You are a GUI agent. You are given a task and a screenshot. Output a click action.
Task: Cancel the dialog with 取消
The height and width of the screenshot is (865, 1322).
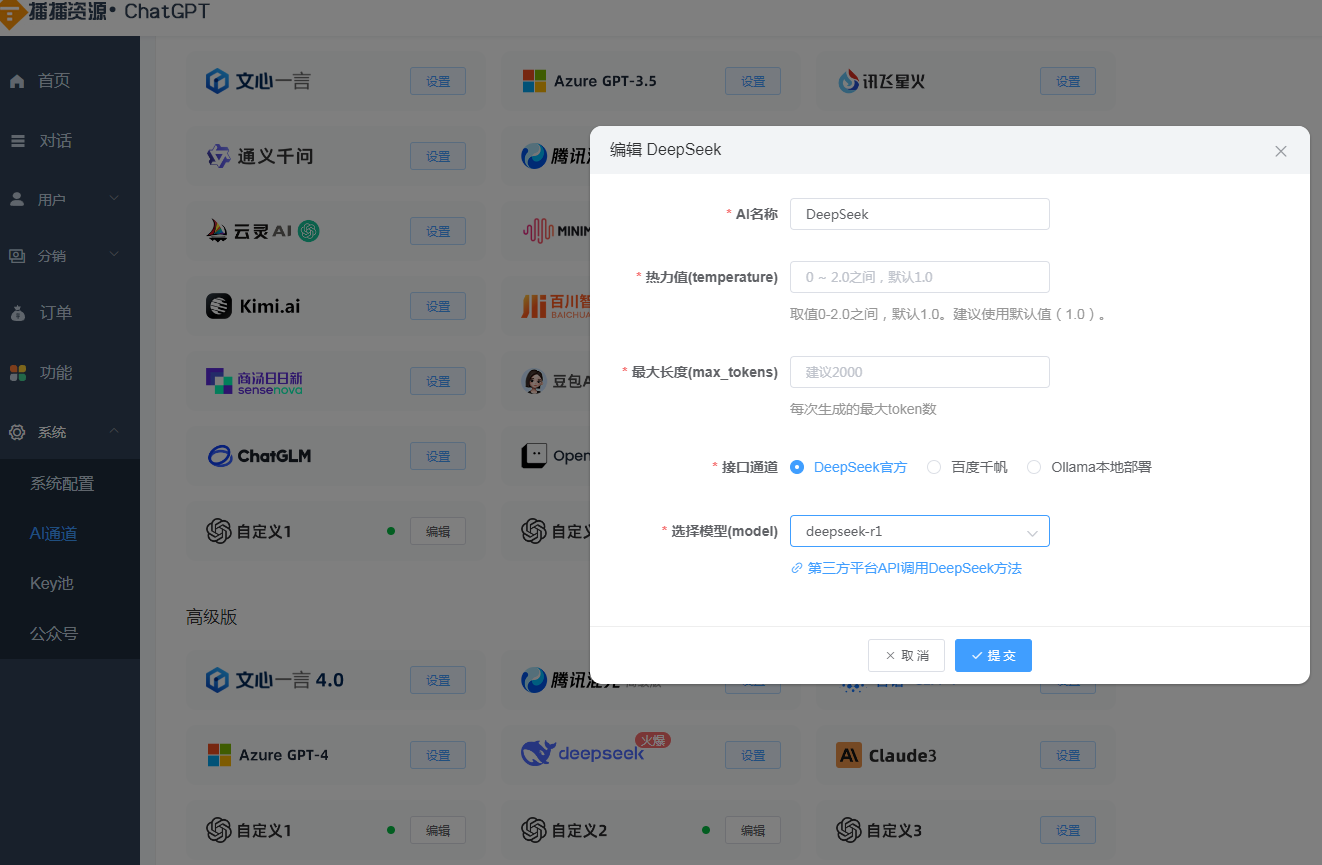(906, 656)
